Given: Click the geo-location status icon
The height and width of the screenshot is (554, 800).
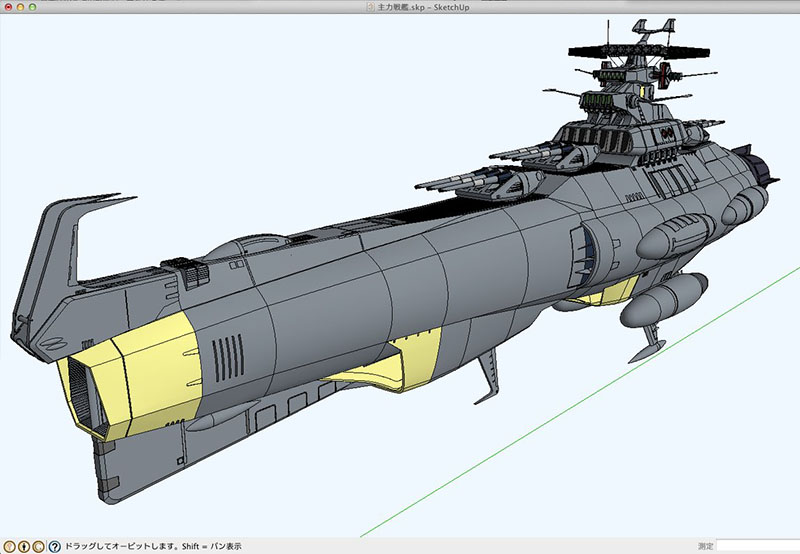Looking at the screenshot, I should [10, 546].
